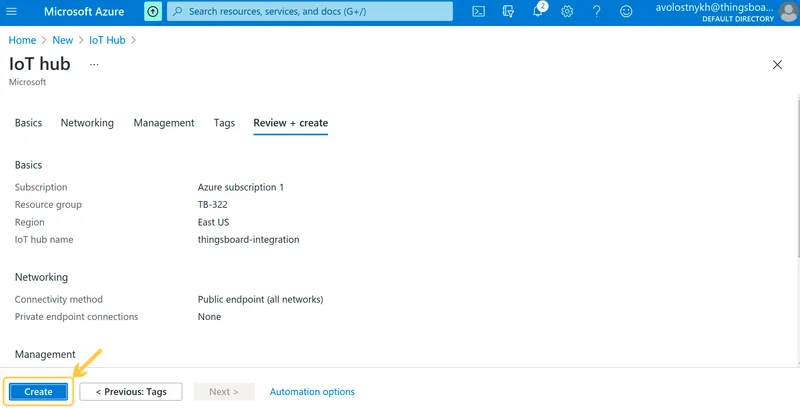Select the 'thingsboard-integration' hub name
This screenshot has height=408, width=800.
pyautogui.click(x=248, y=240)
